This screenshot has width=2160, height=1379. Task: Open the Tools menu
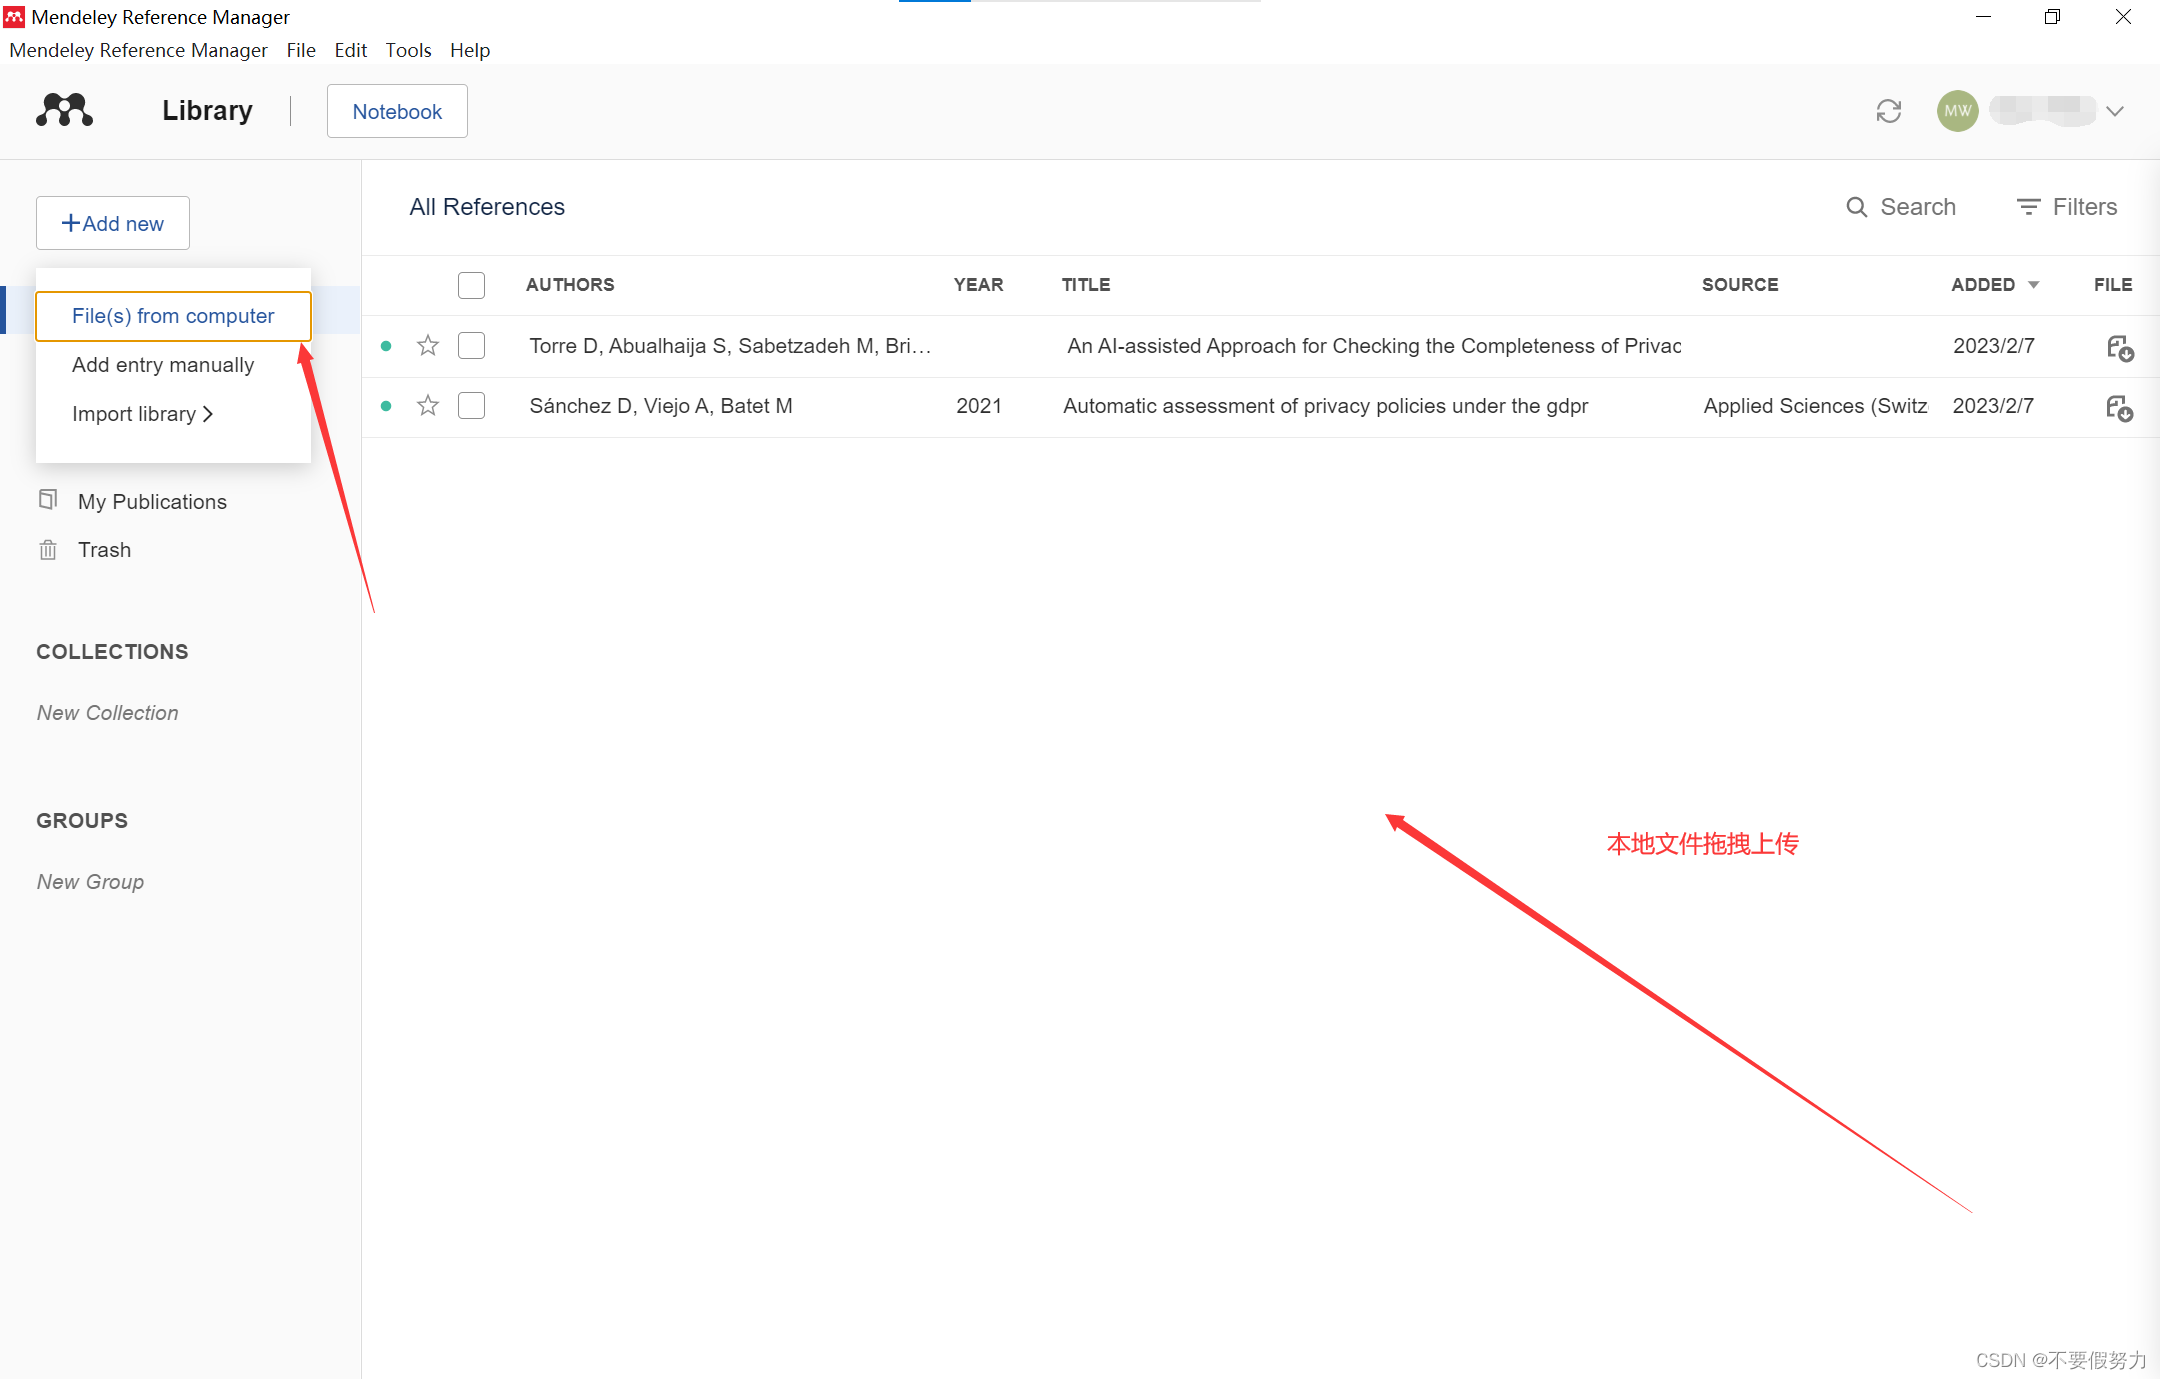[408, 50]
